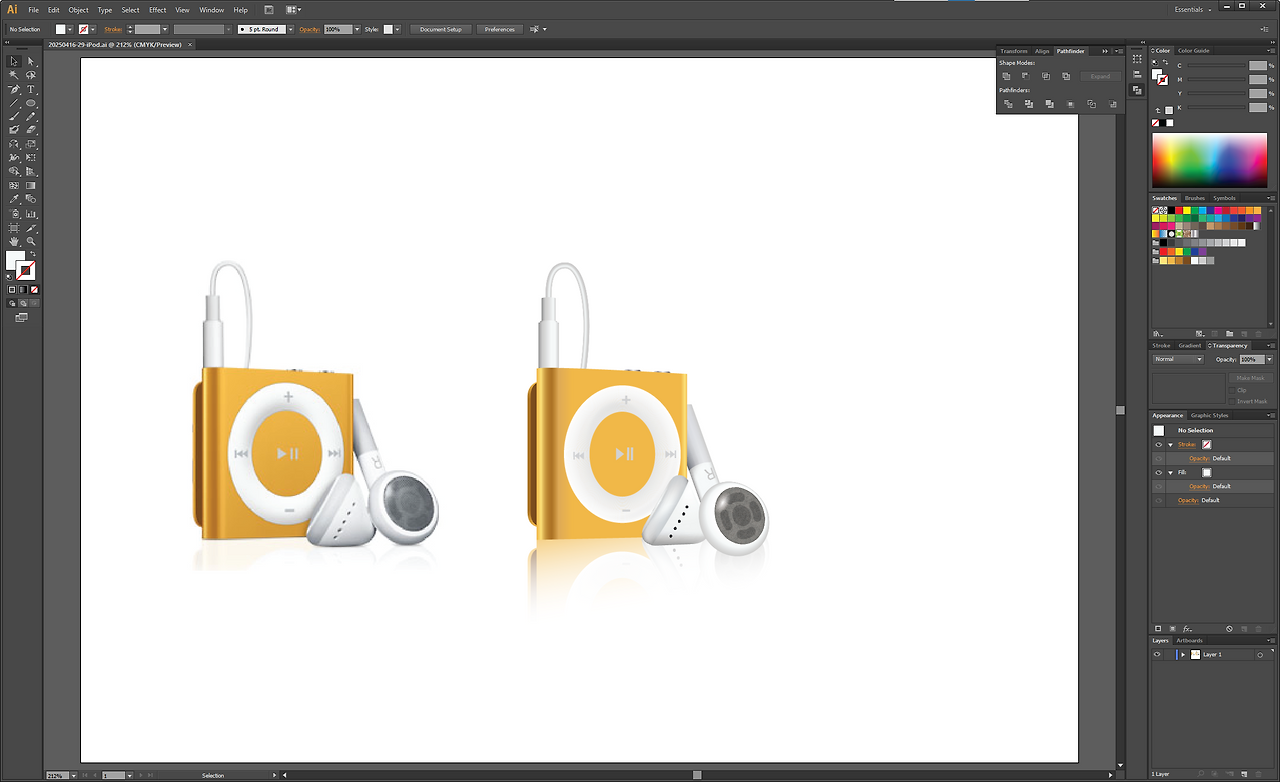Click the Unite shape mode icon
The height and width of the screenshot is (782, 1280).
[1006, 76]
